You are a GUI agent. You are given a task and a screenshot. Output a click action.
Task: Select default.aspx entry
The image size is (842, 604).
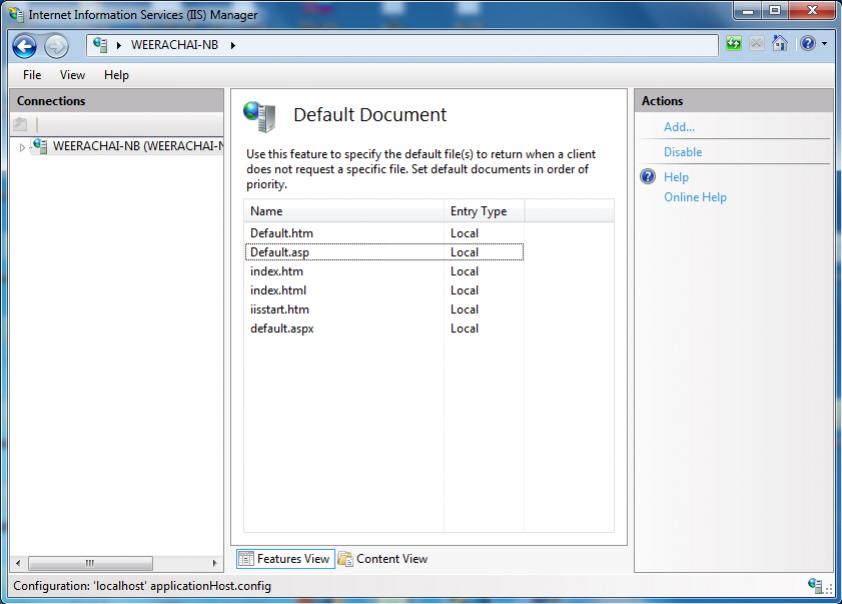384,329
